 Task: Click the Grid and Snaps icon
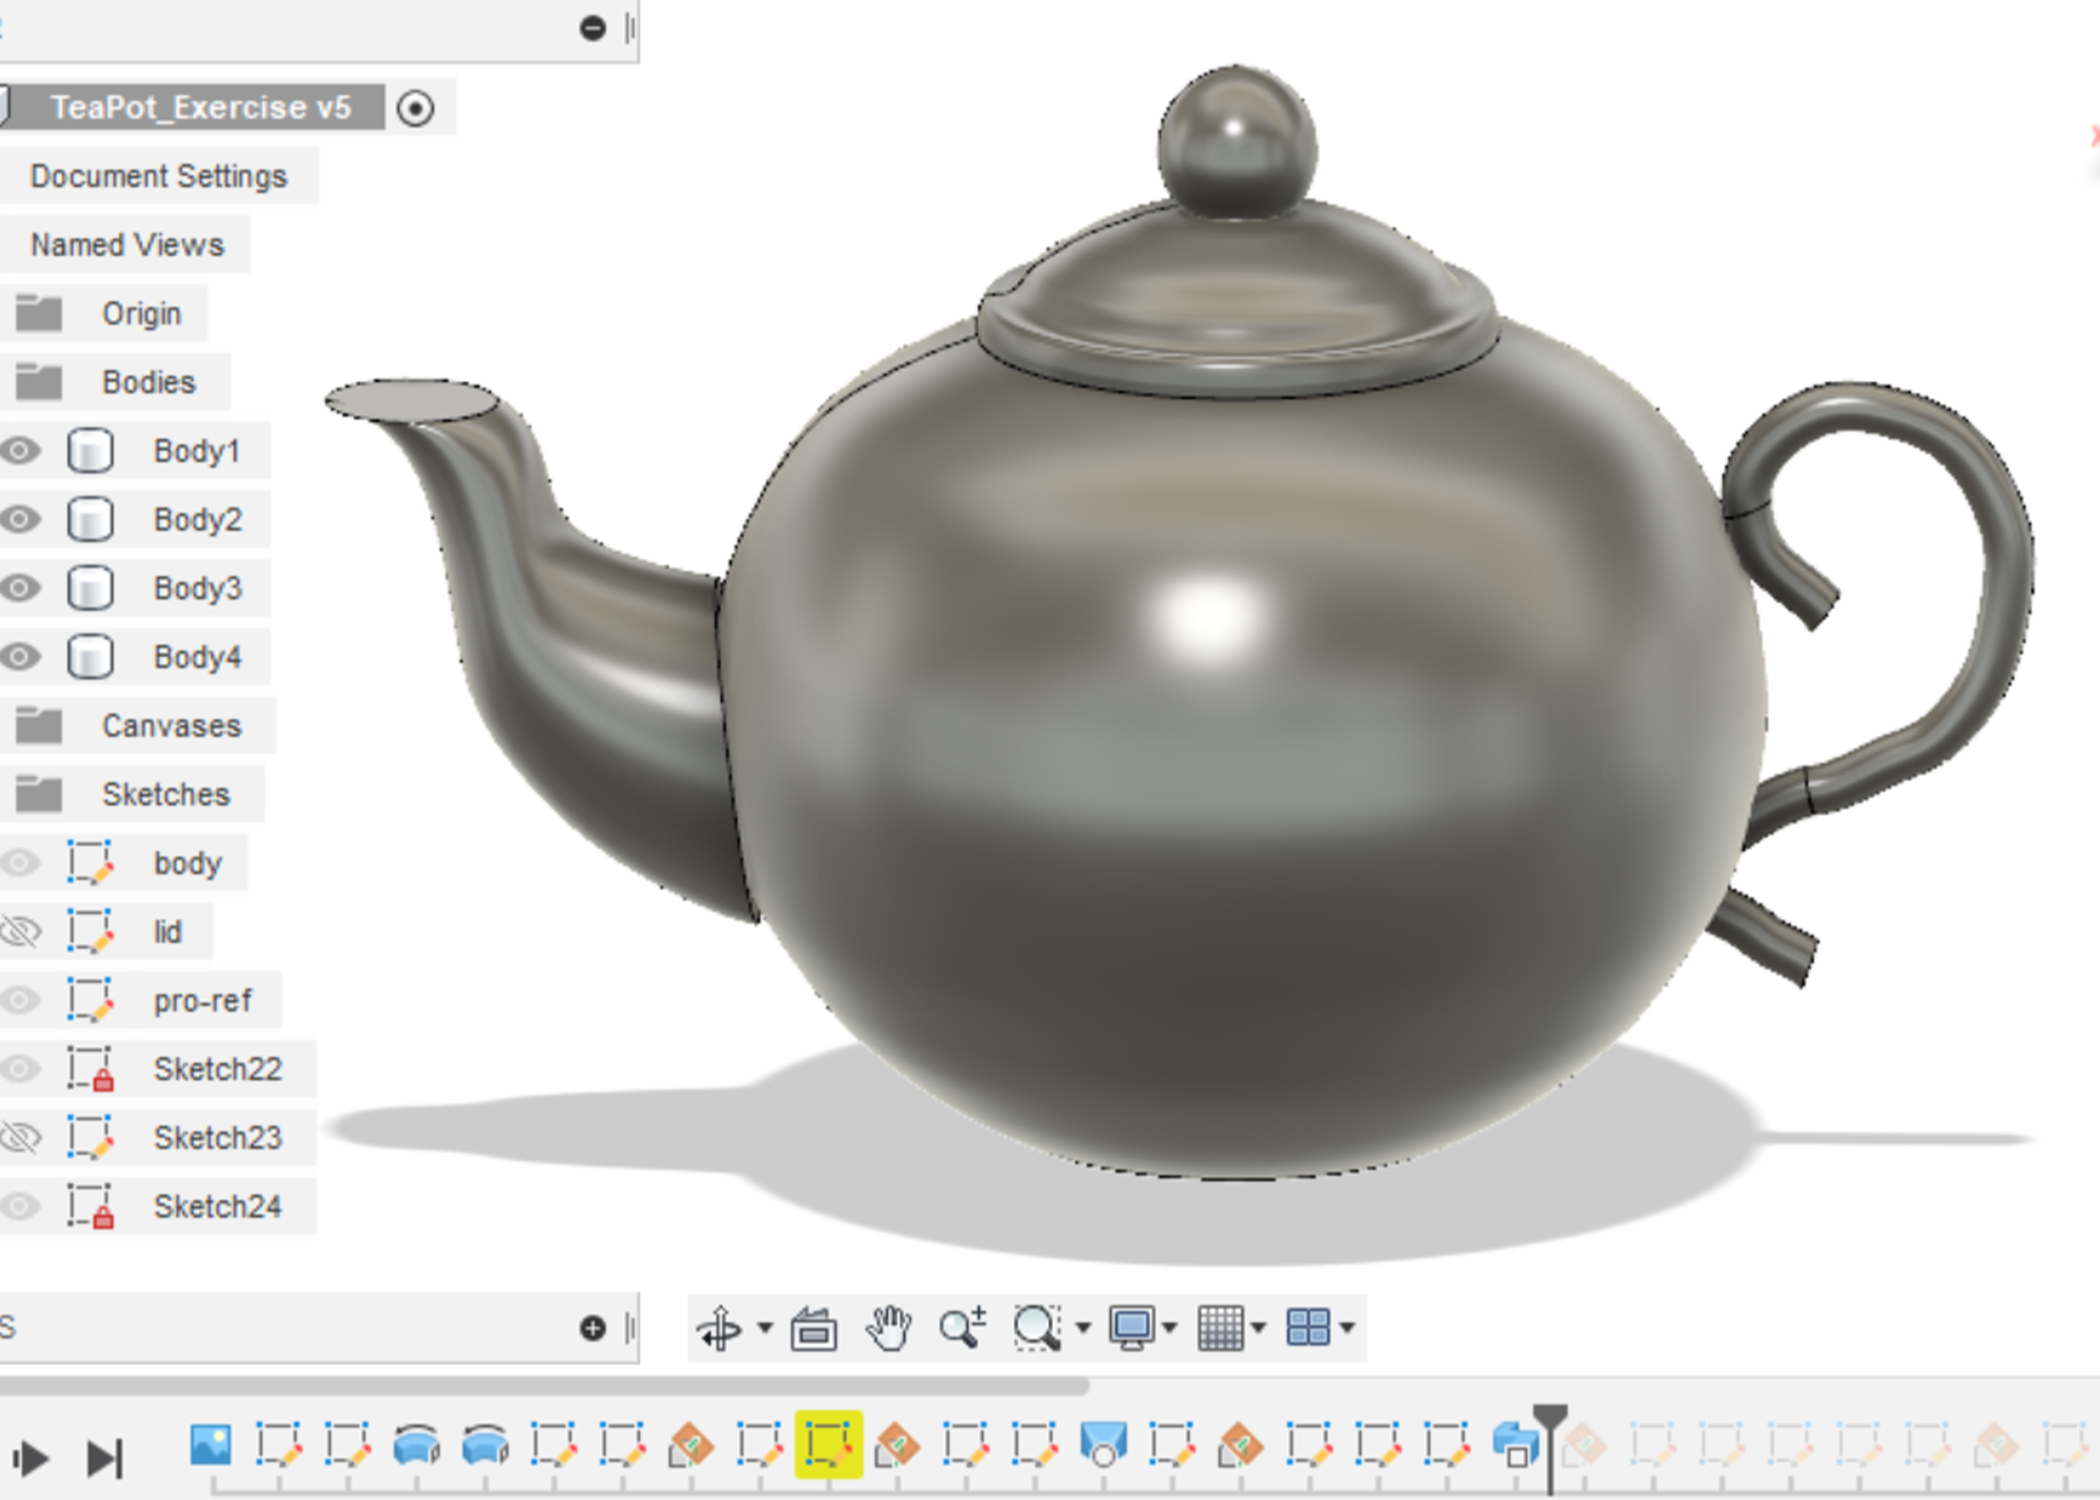(1220, 1328)
